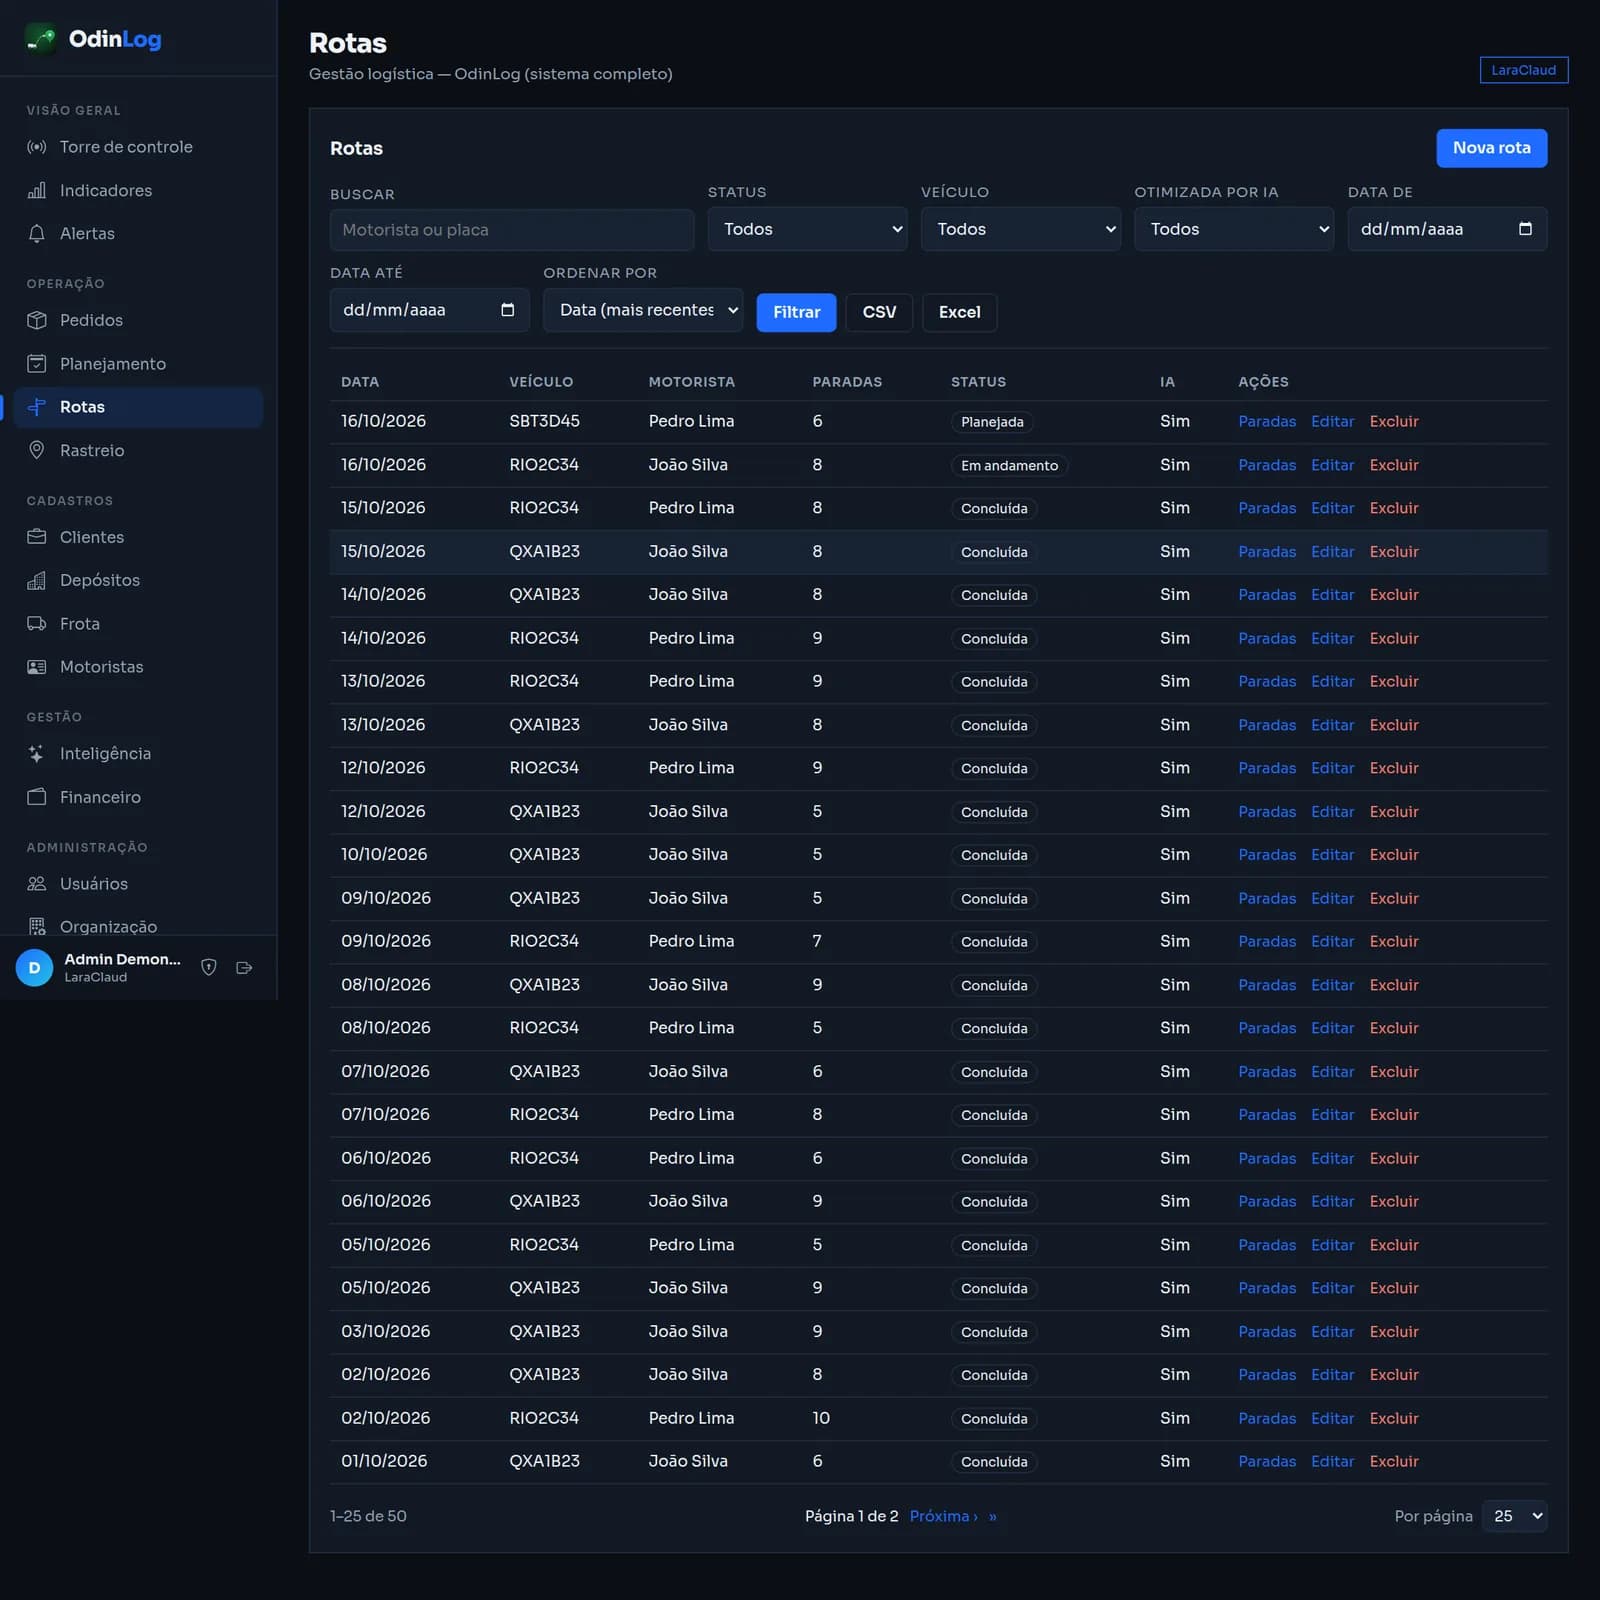Click the Depósitos building icon

click(x=37, y=580)
